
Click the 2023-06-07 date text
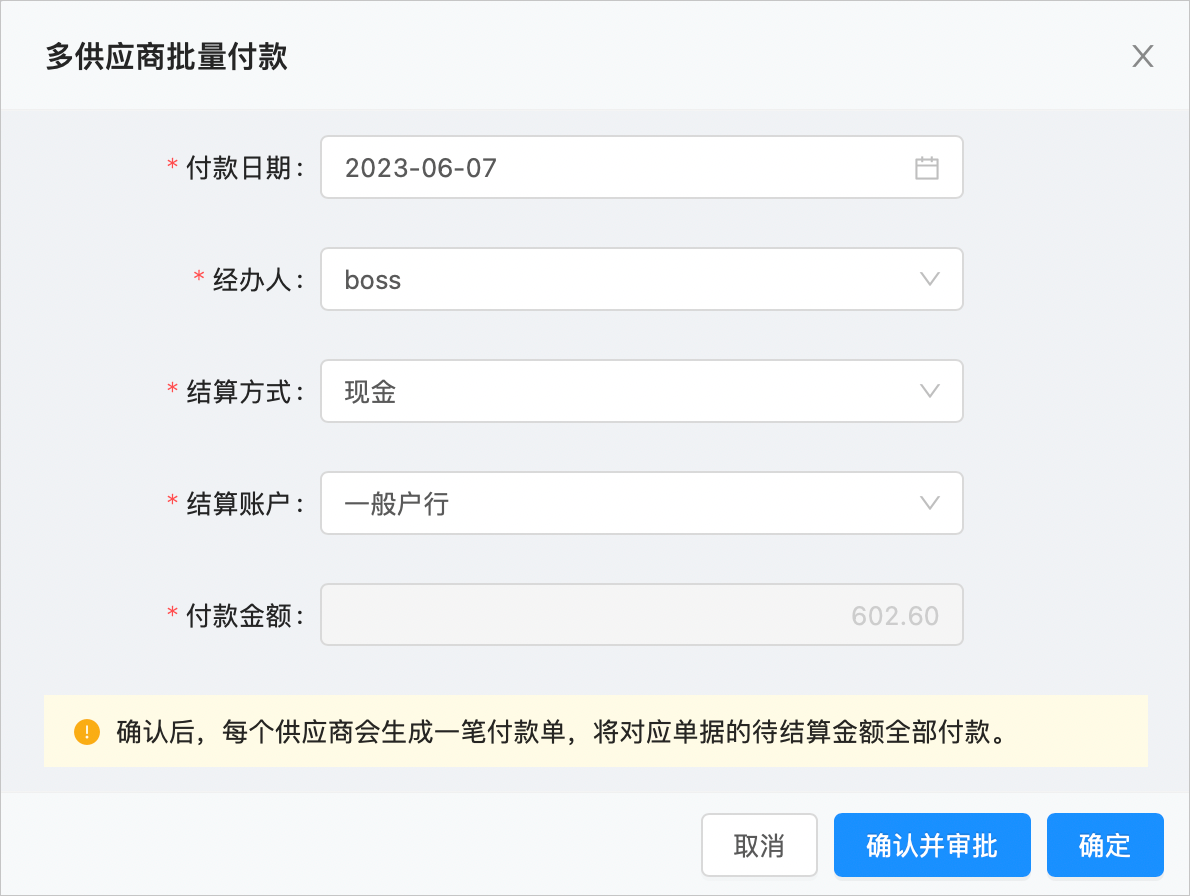point(421,168)
